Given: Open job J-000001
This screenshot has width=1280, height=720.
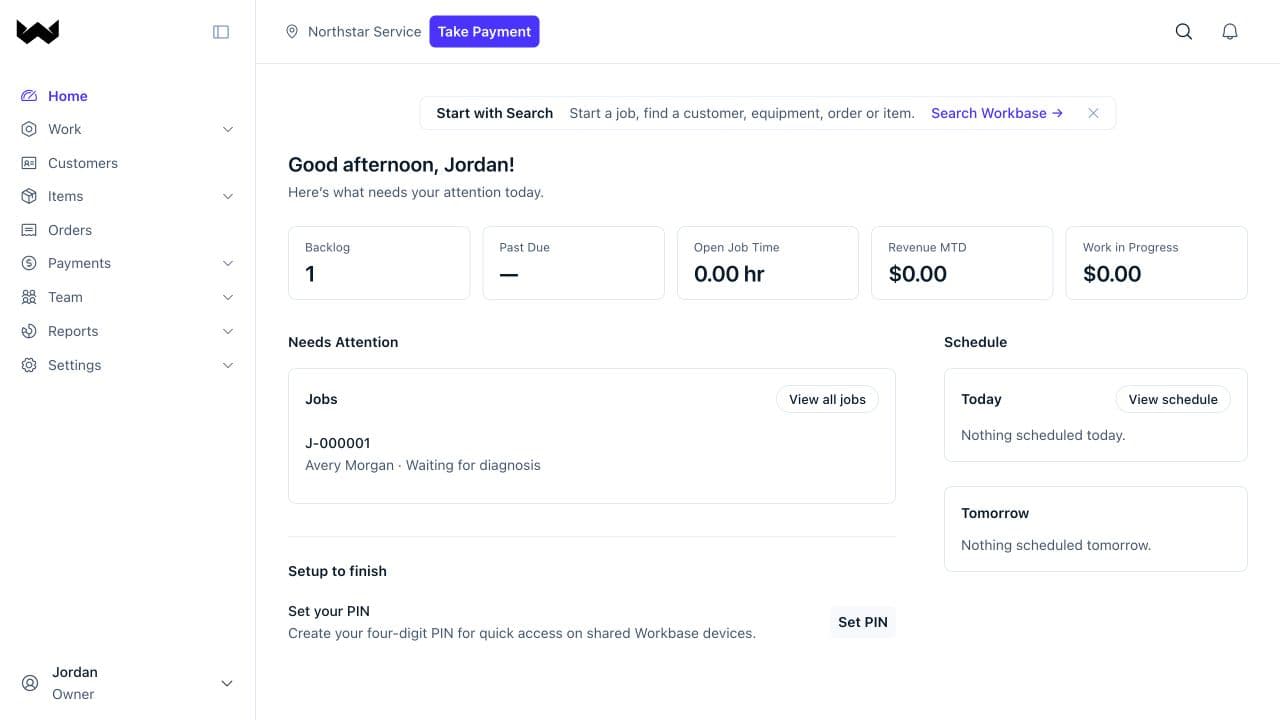Looking at the screenshot, I should point(338,443).
